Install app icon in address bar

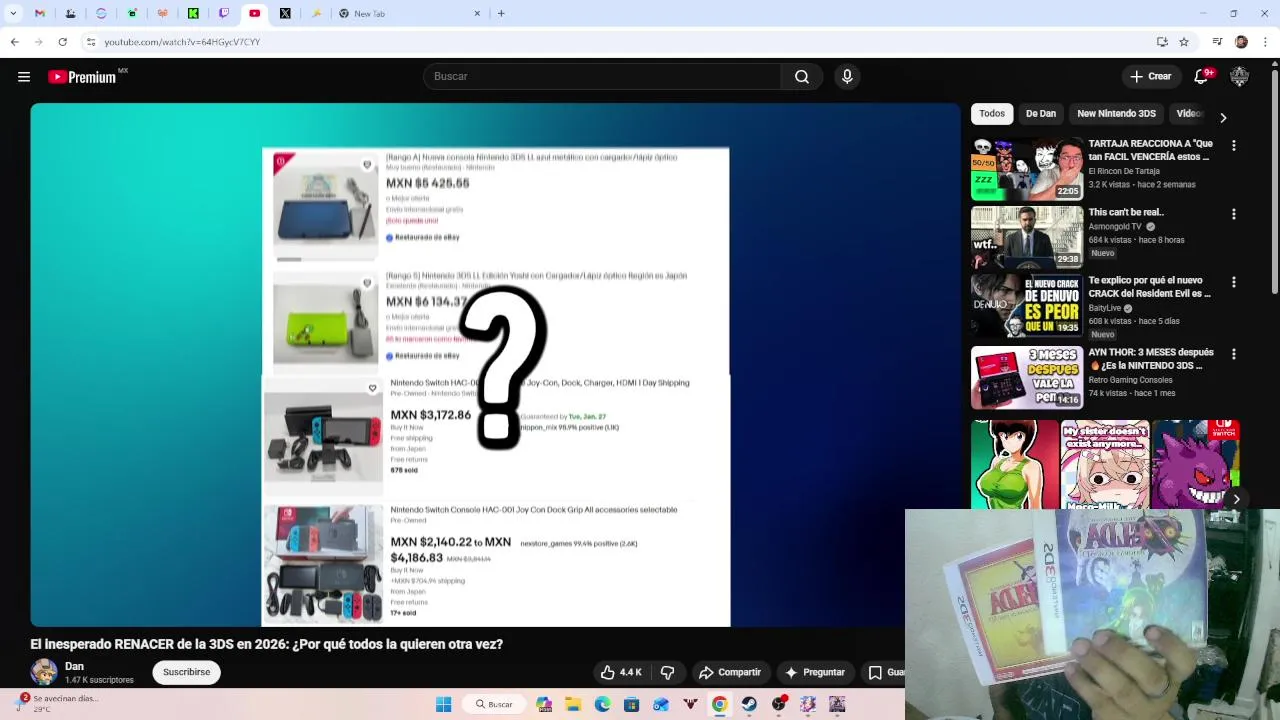pyautogui.click(x=1162, y=42)
